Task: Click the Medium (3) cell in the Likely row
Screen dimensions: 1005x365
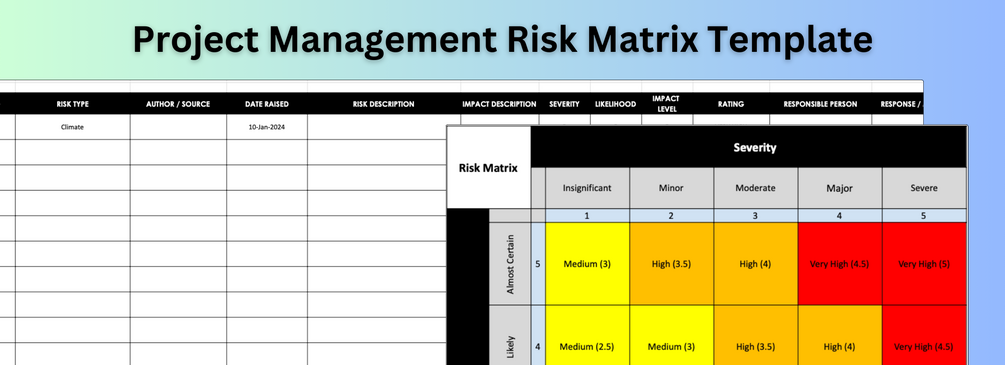Action: click(x=671, y=335)
